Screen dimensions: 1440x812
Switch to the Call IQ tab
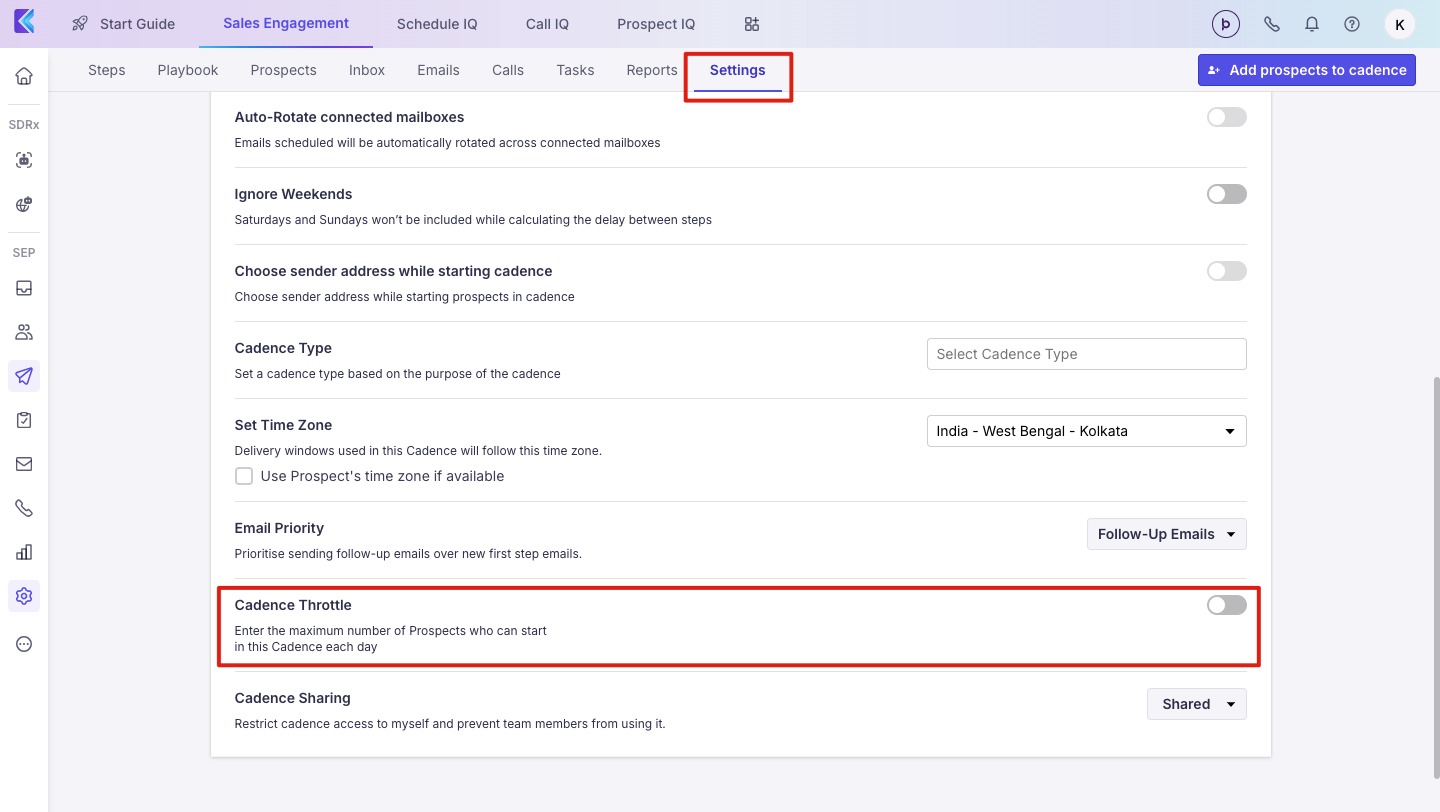pos(547,24)
